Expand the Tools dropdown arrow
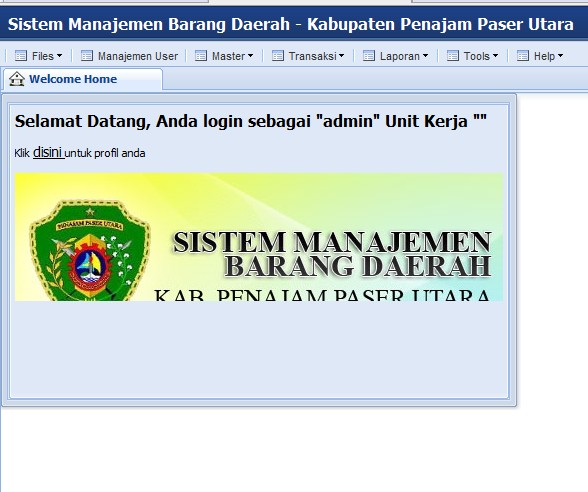 click(495, 56)
